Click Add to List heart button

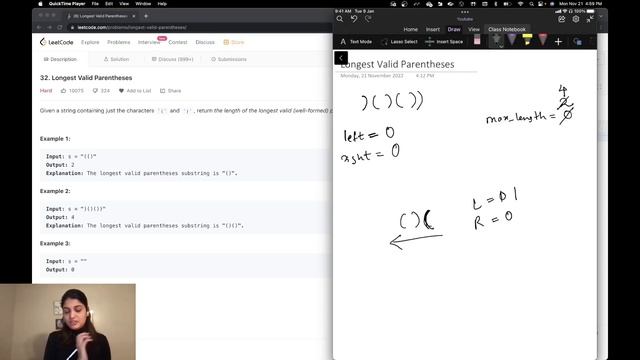point(135,91)
